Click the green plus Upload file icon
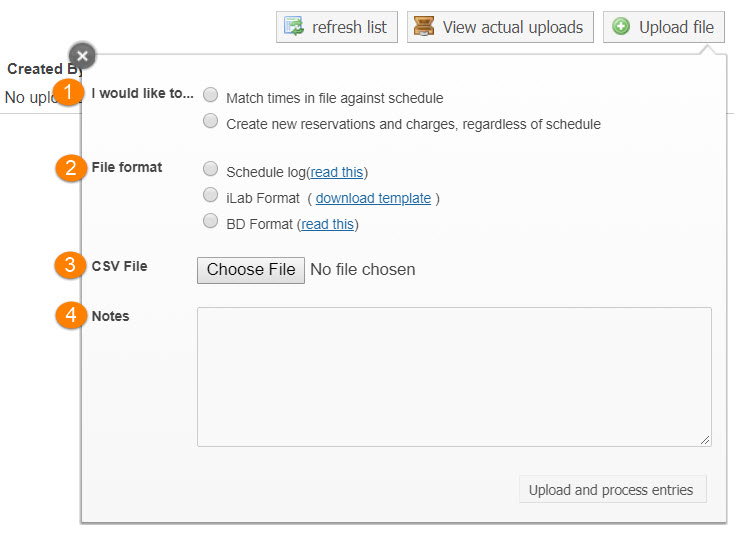 621,27
